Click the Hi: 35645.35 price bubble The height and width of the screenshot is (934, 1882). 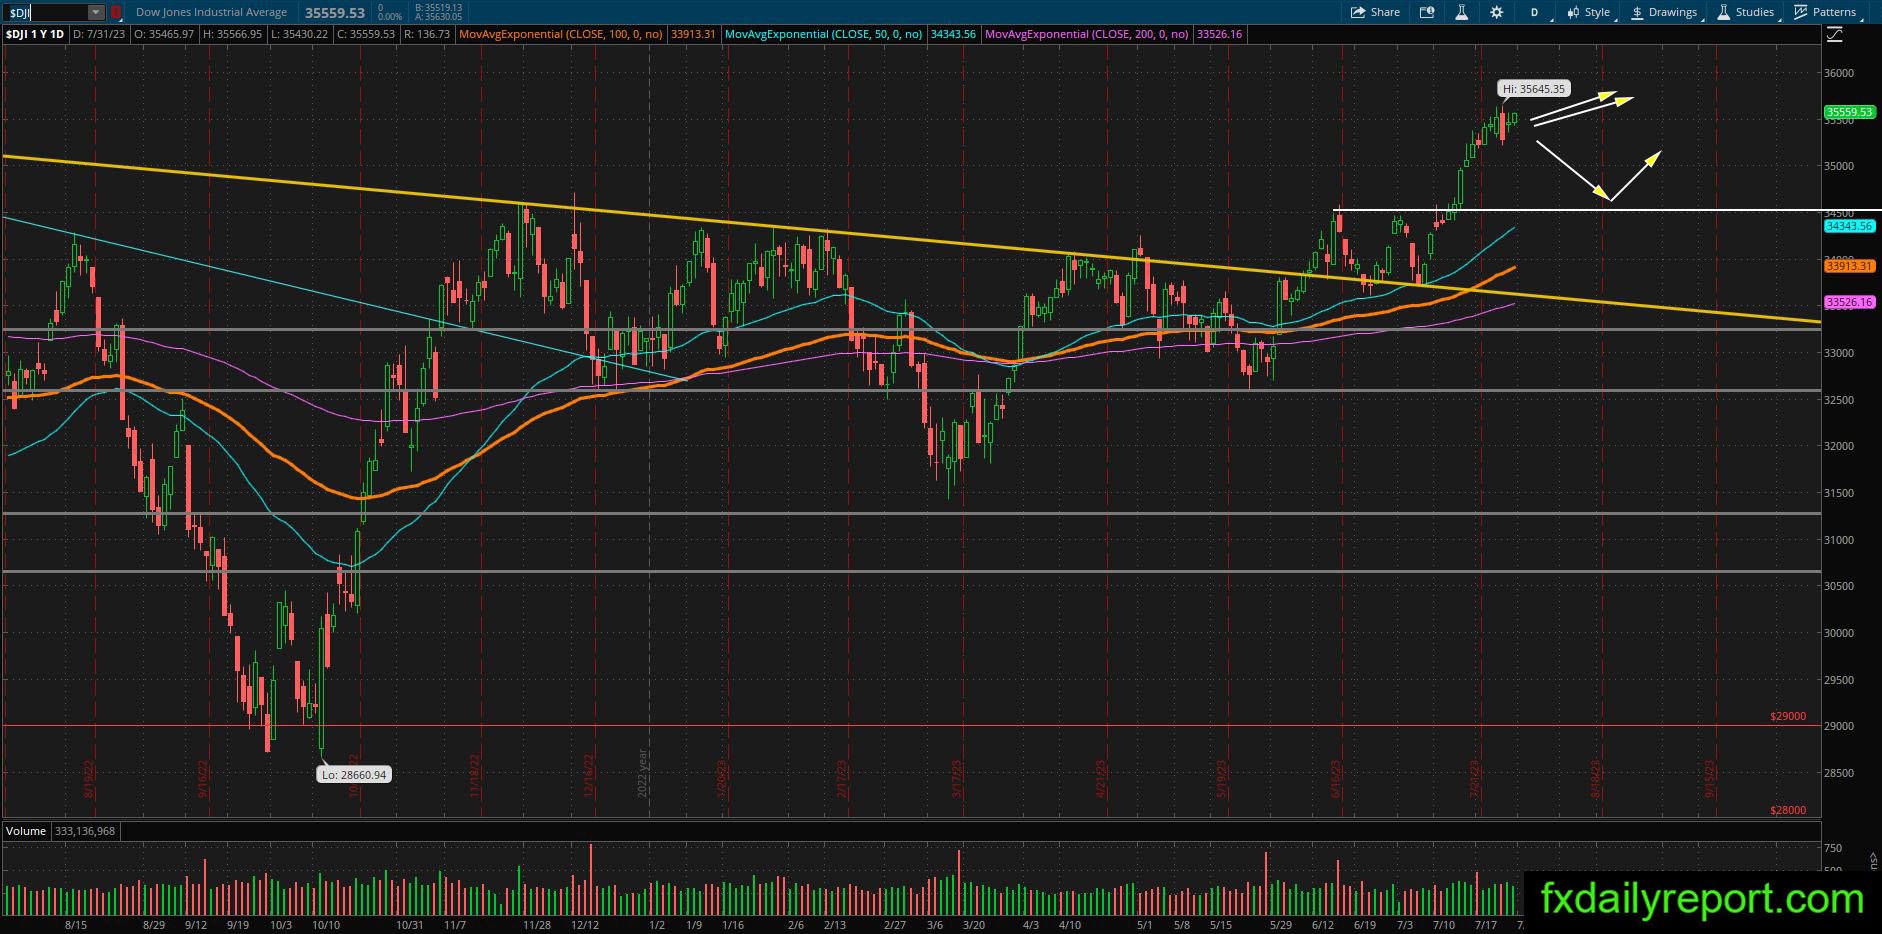[x=1534, y=89]
